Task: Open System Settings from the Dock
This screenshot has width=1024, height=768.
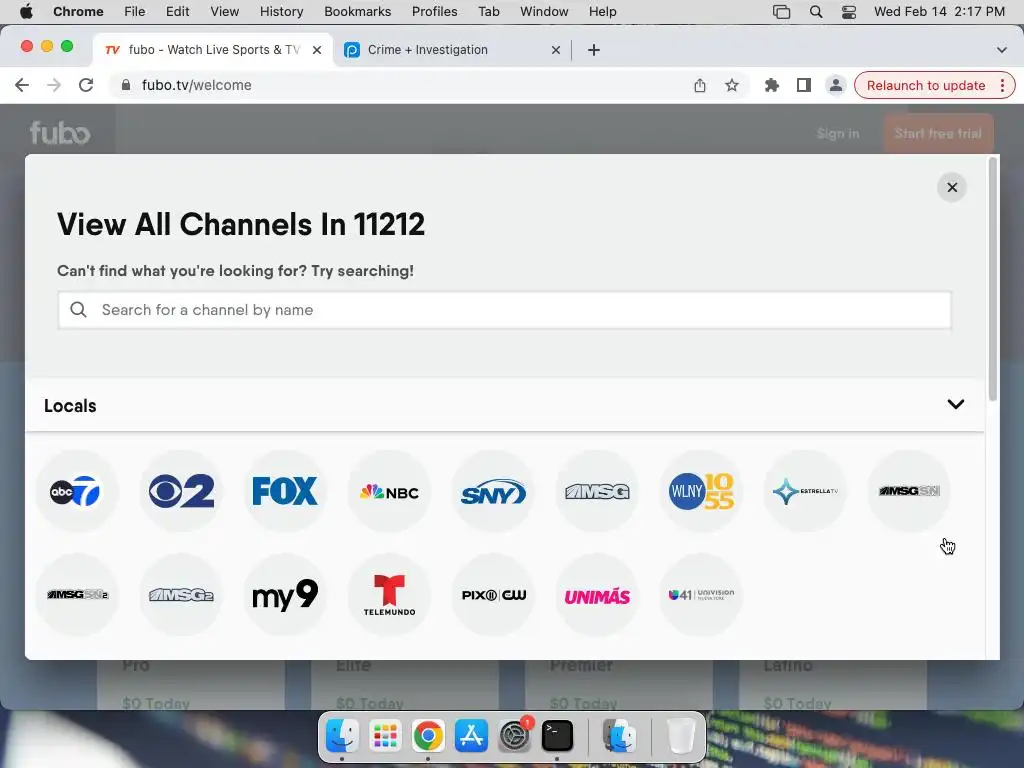Action: click(x=515, y=735)
